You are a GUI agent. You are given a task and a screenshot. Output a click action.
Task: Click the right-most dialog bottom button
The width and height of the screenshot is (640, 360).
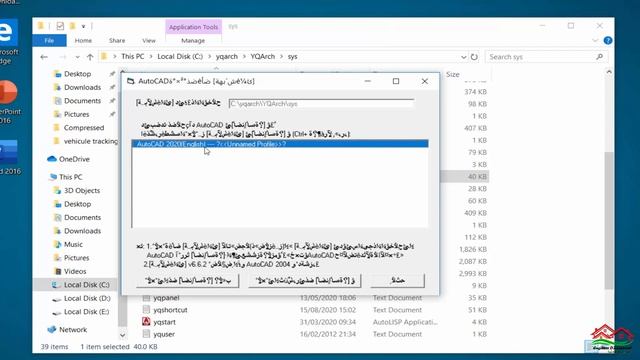[398, 280]
